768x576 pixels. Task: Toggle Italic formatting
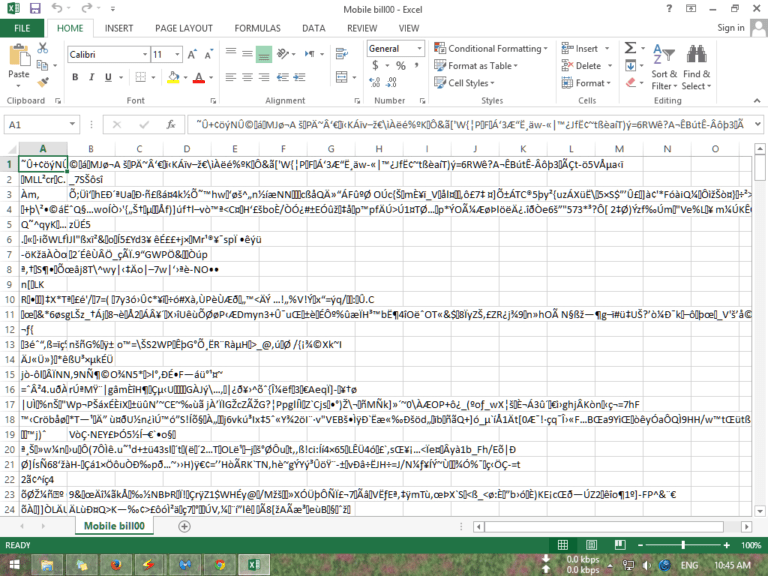click(x=91, y=77)
